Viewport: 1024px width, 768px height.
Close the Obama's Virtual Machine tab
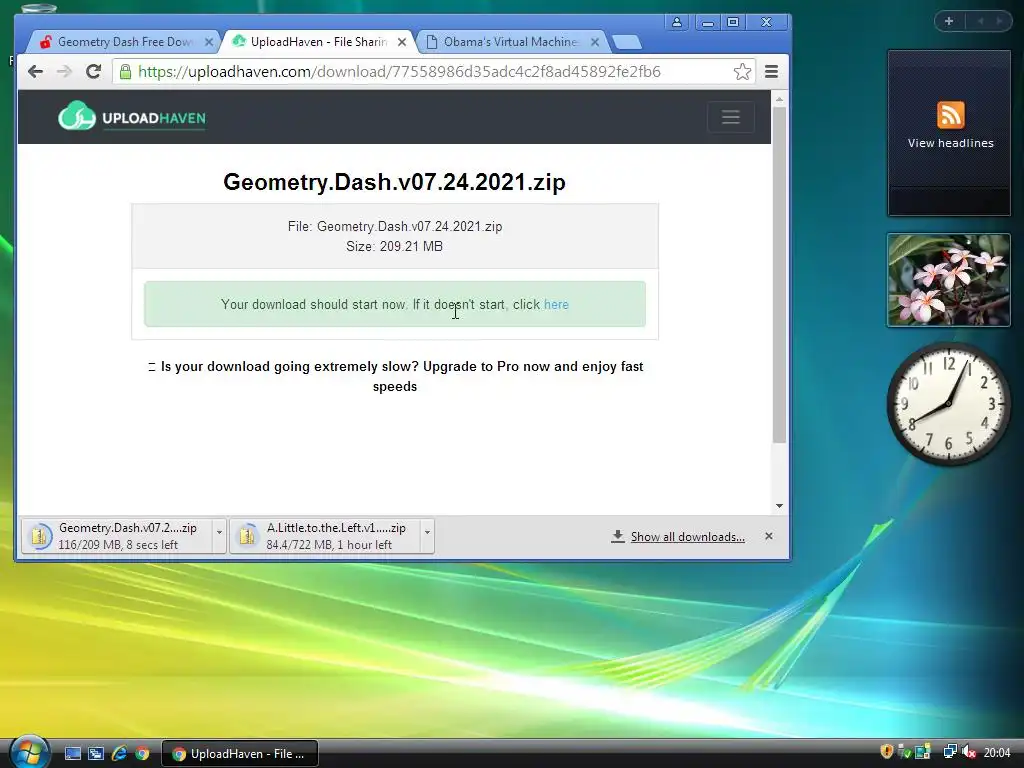(x=595, y=42)
